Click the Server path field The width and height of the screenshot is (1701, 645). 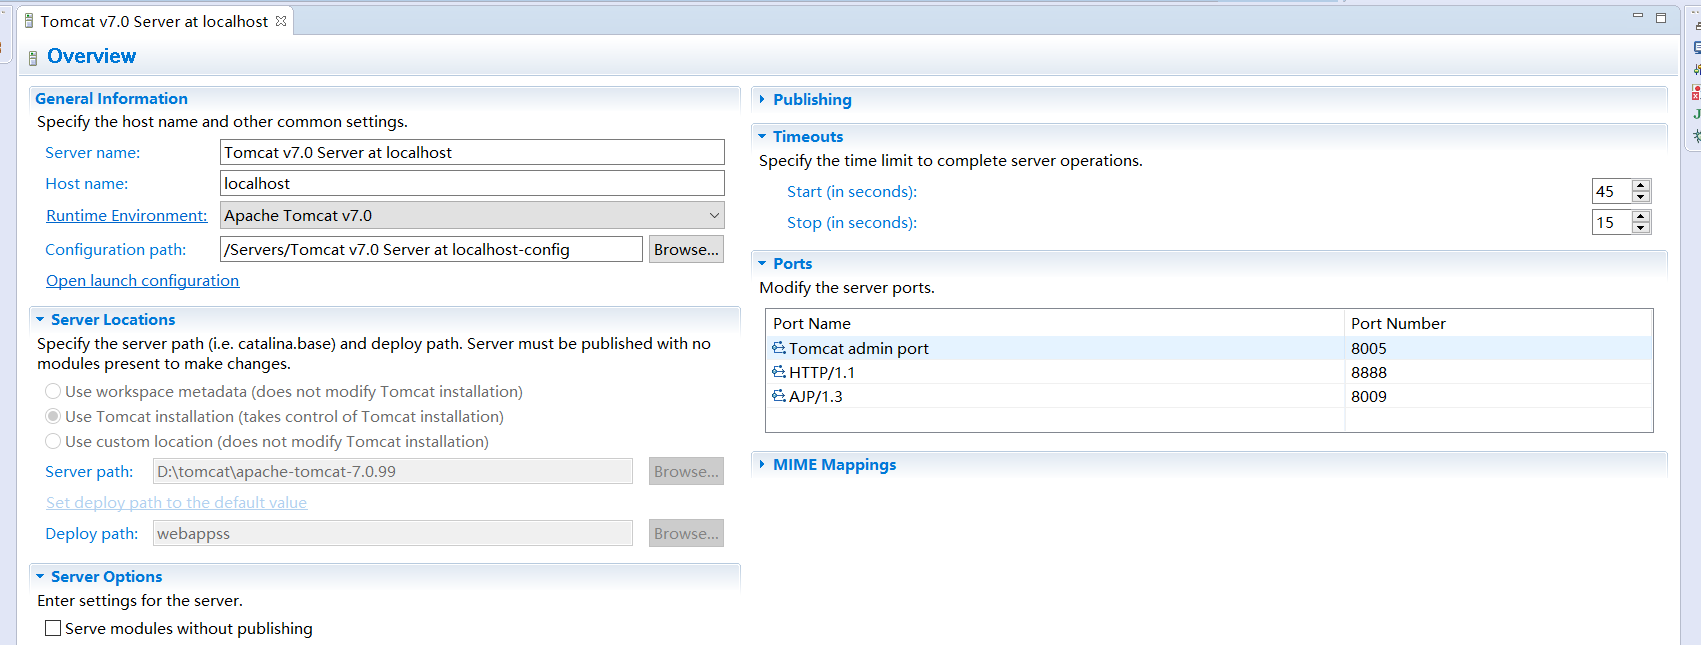coord(392,471)
